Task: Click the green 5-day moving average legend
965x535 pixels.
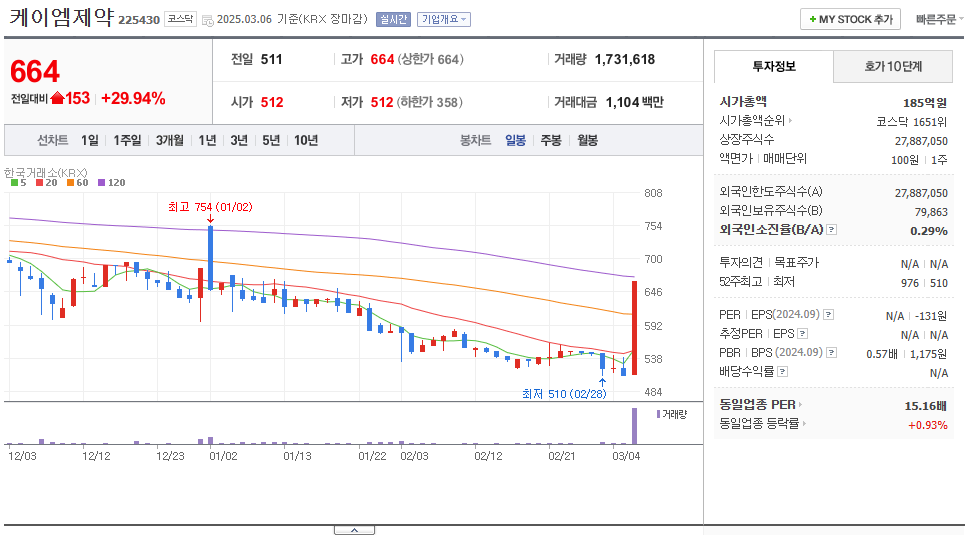Action: 18,183
